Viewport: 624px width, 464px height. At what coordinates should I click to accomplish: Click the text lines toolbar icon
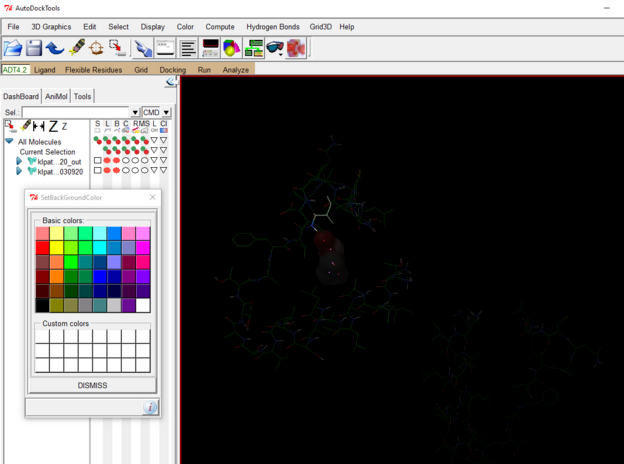(x=188, y=48)
